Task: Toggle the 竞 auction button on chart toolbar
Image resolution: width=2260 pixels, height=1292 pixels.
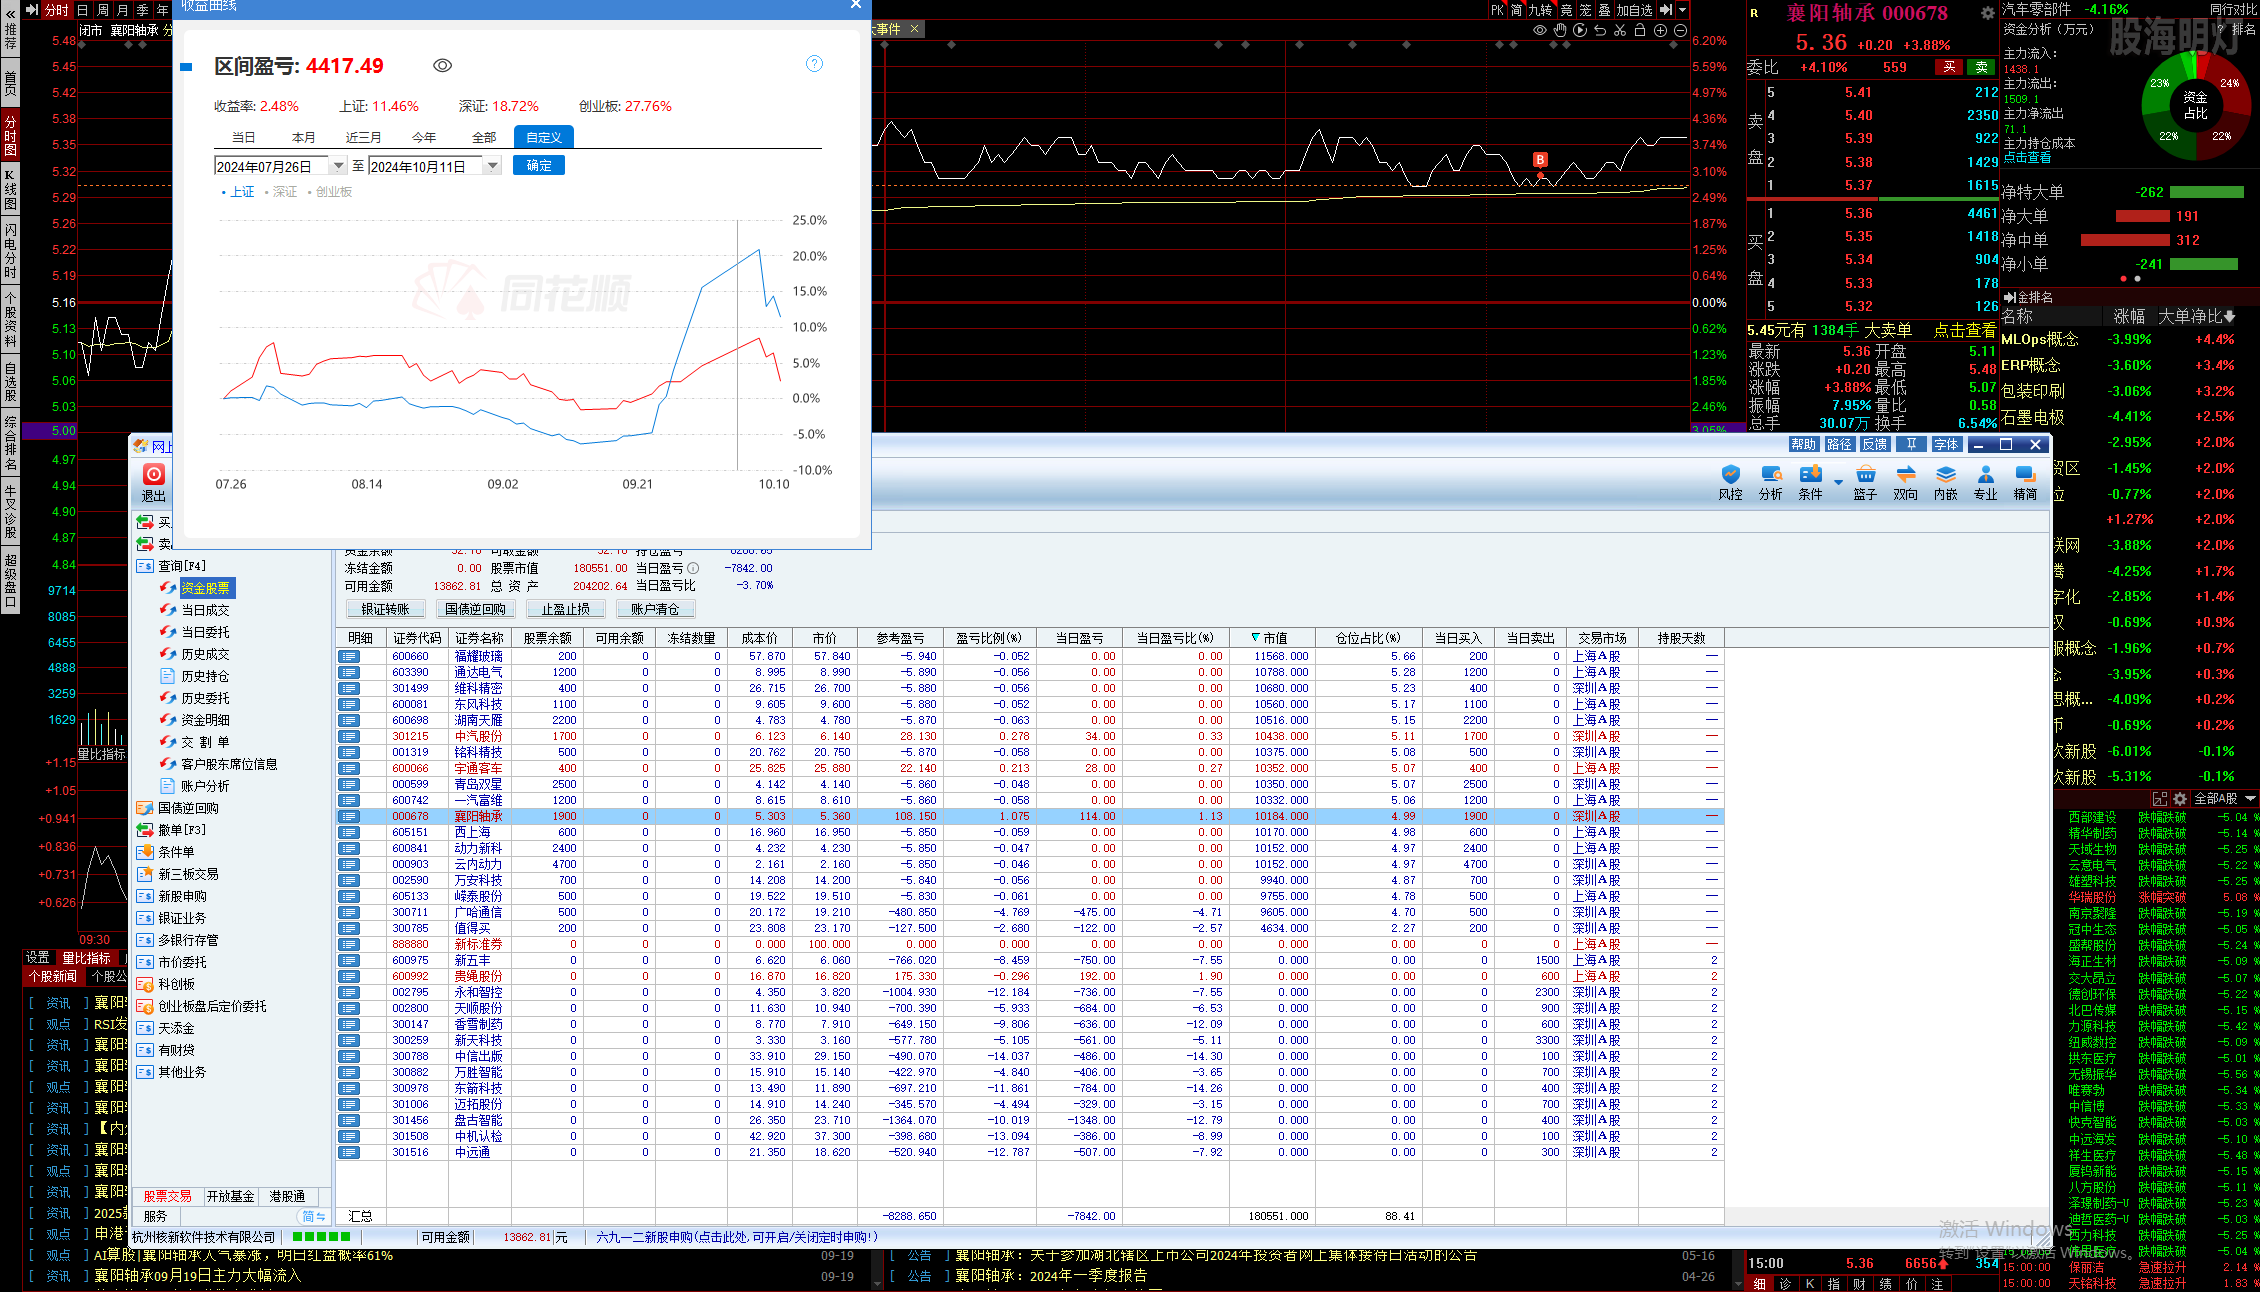Action: [x=1566, y=10]
